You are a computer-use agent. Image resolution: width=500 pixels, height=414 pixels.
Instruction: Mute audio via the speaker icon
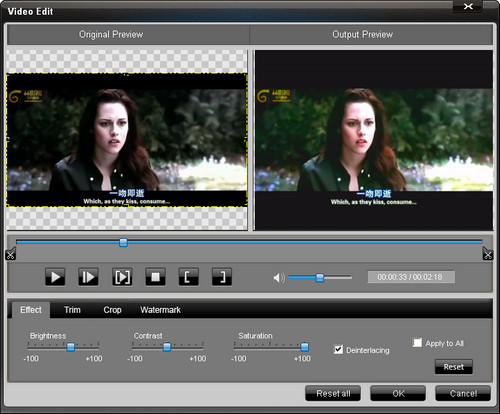[x=279, y=277]
